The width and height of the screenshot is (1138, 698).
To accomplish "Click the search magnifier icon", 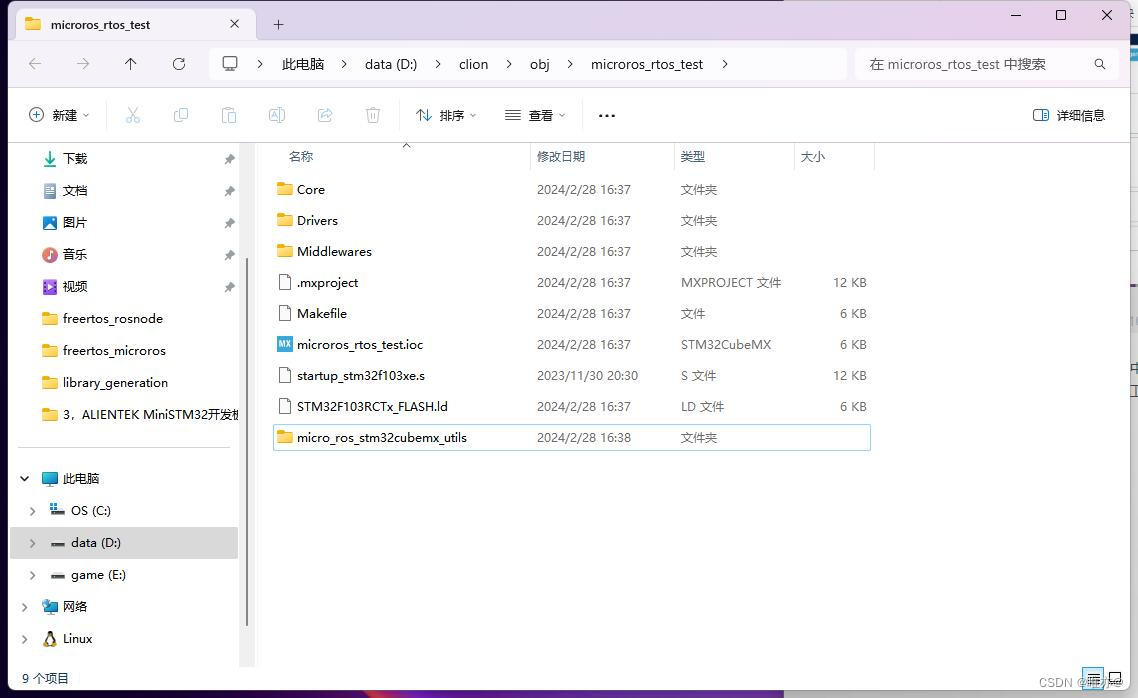I will click(x=1100, y=64).
